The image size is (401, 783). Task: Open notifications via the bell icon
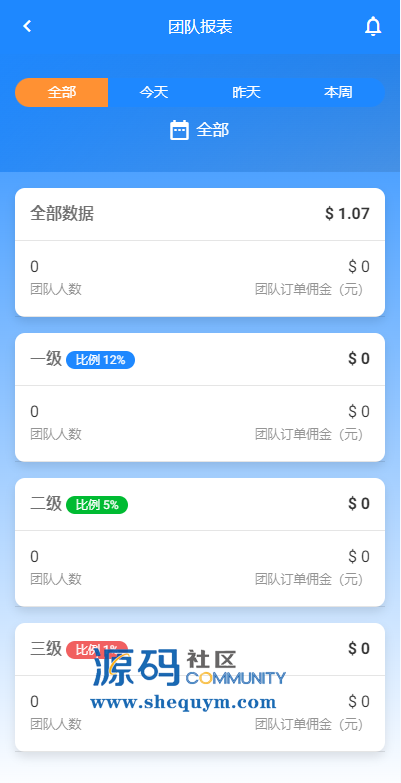point(373,26)
